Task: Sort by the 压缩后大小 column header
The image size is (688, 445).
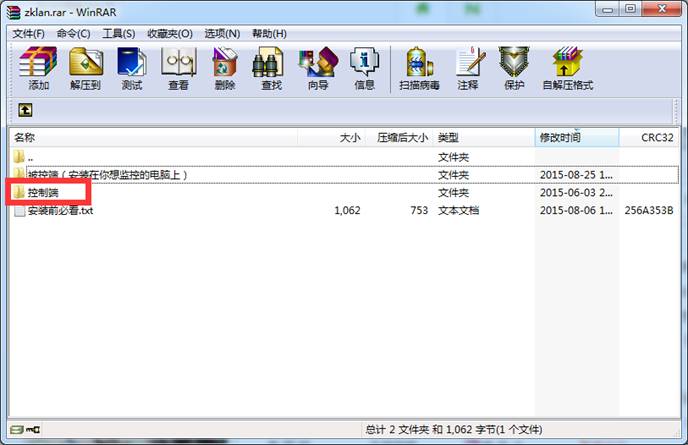Action: 399,138
